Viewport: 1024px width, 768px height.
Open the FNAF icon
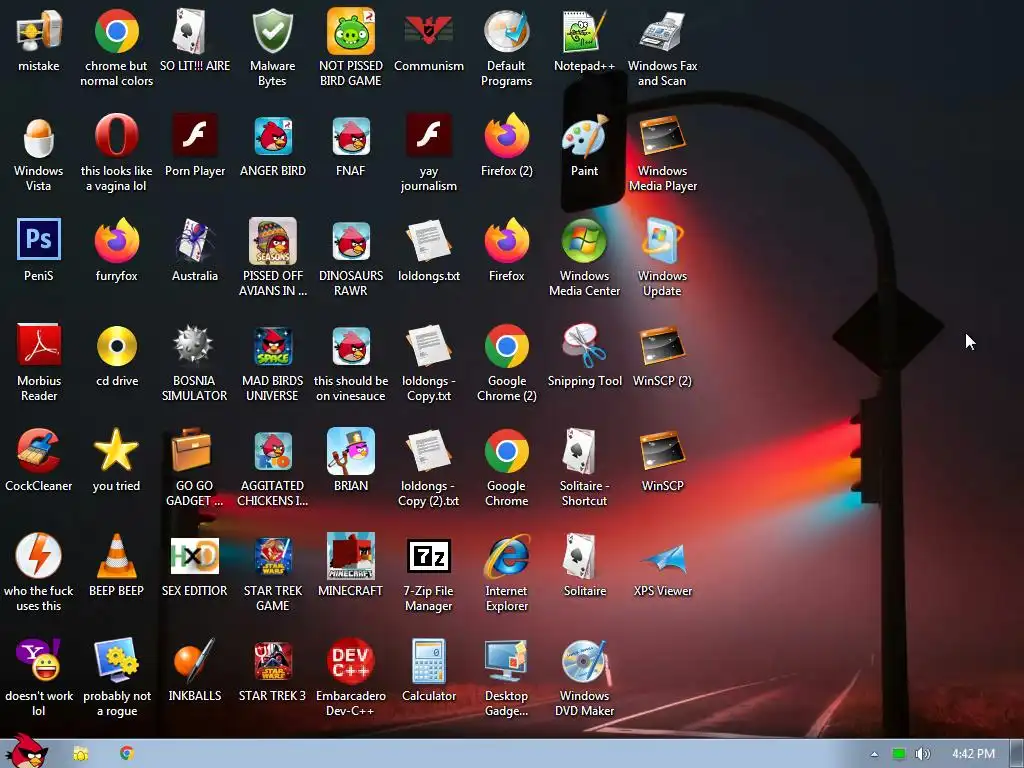click(351, 136)
